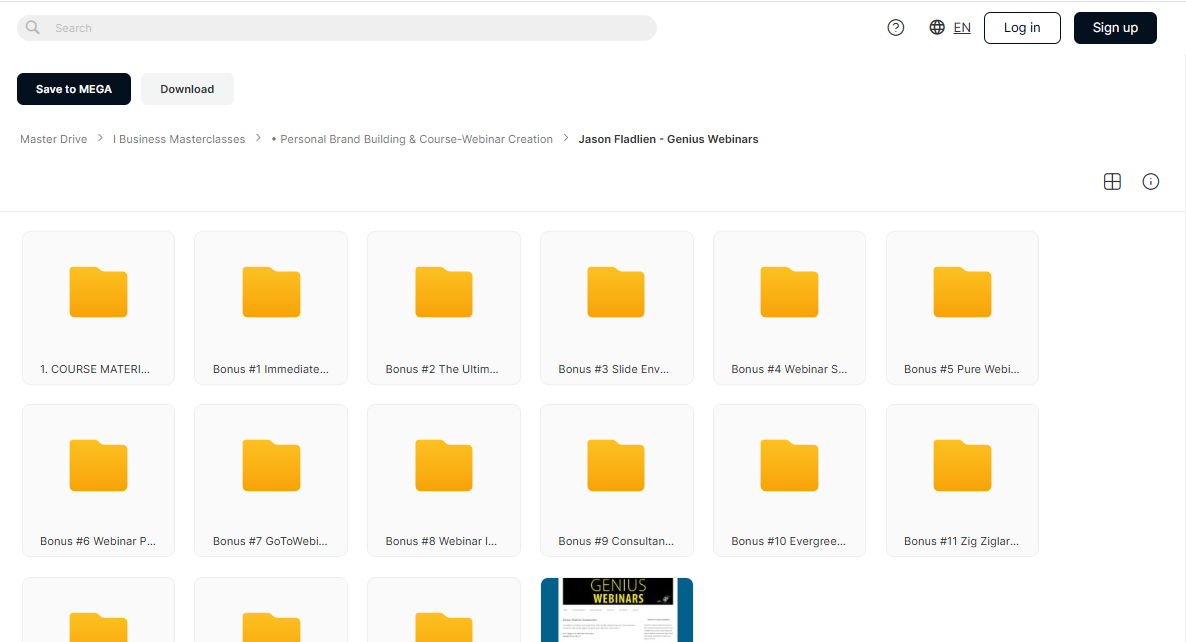The height and width of the screenshot is (642, 1186).
Task: Click the Search input field
Action: 337,28
